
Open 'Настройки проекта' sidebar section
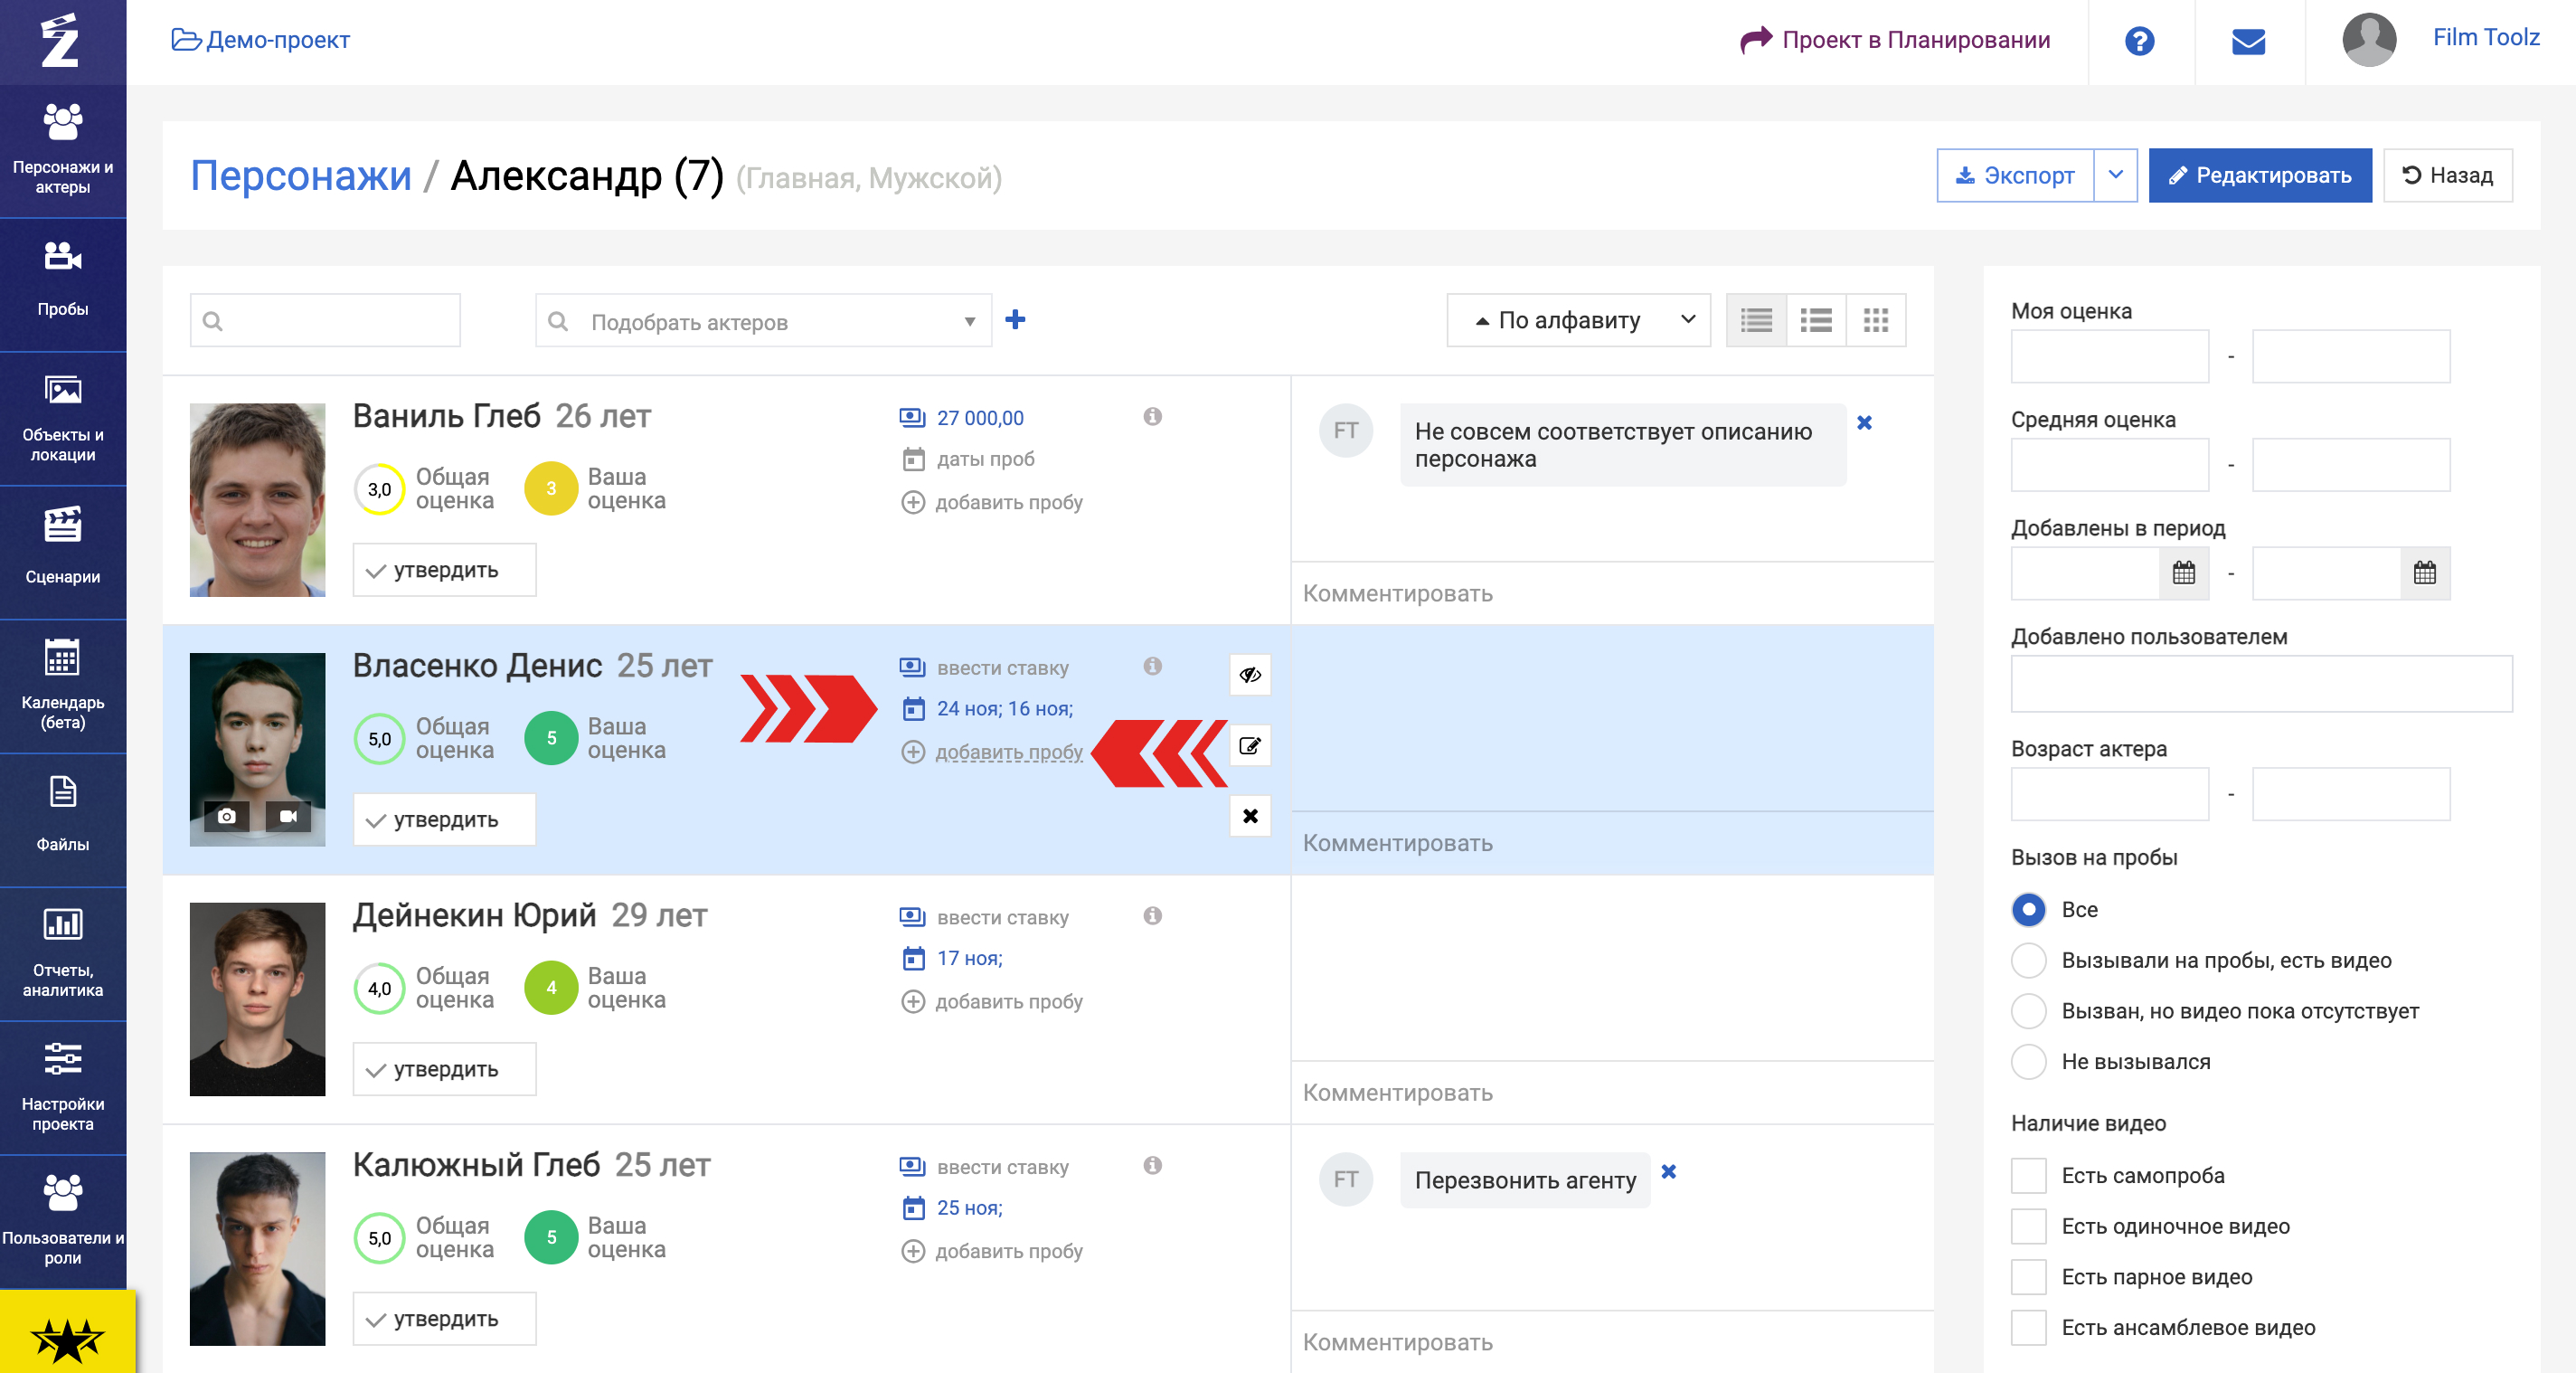[x=63, y=1088]
